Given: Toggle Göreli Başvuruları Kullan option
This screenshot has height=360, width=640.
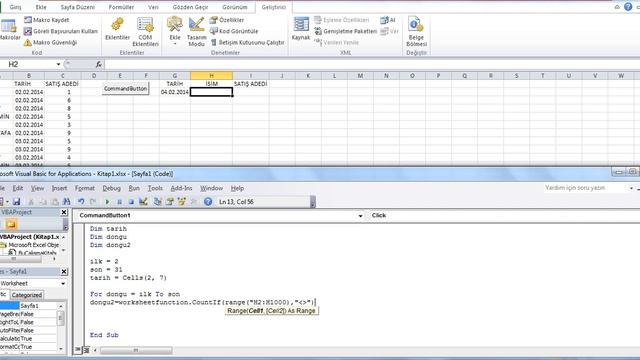Looking at the screenshot, I should point(61,31).
